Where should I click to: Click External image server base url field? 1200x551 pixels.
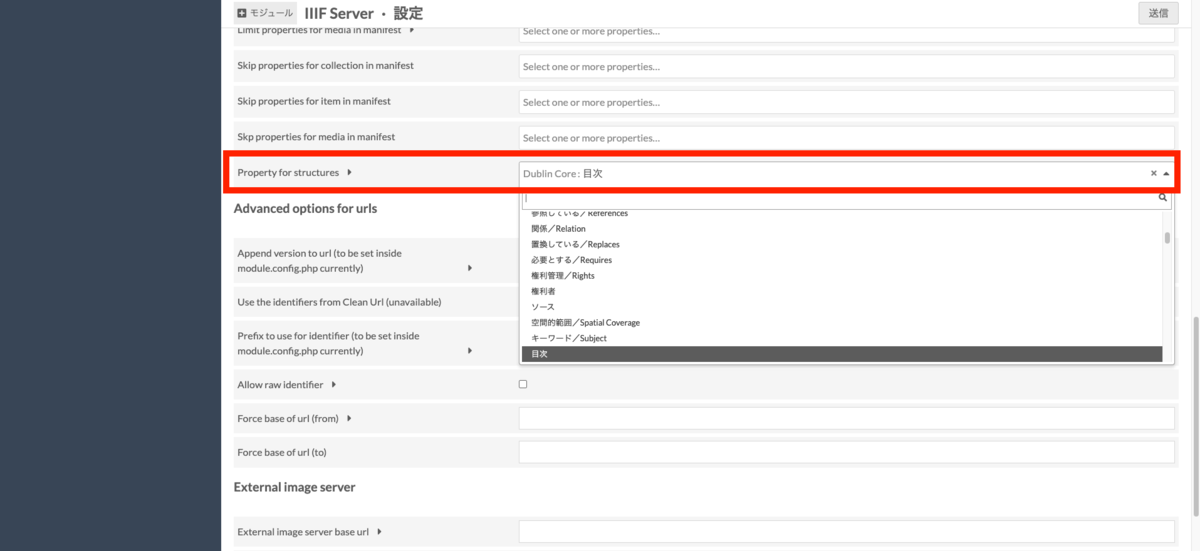pos(846,532)
